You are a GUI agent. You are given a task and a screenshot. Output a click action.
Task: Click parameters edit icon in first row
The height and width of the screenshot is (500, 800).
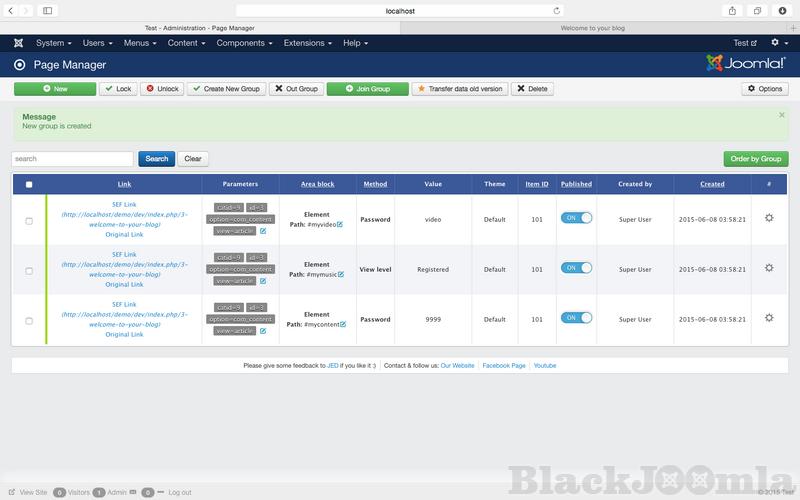click(263, 231)
